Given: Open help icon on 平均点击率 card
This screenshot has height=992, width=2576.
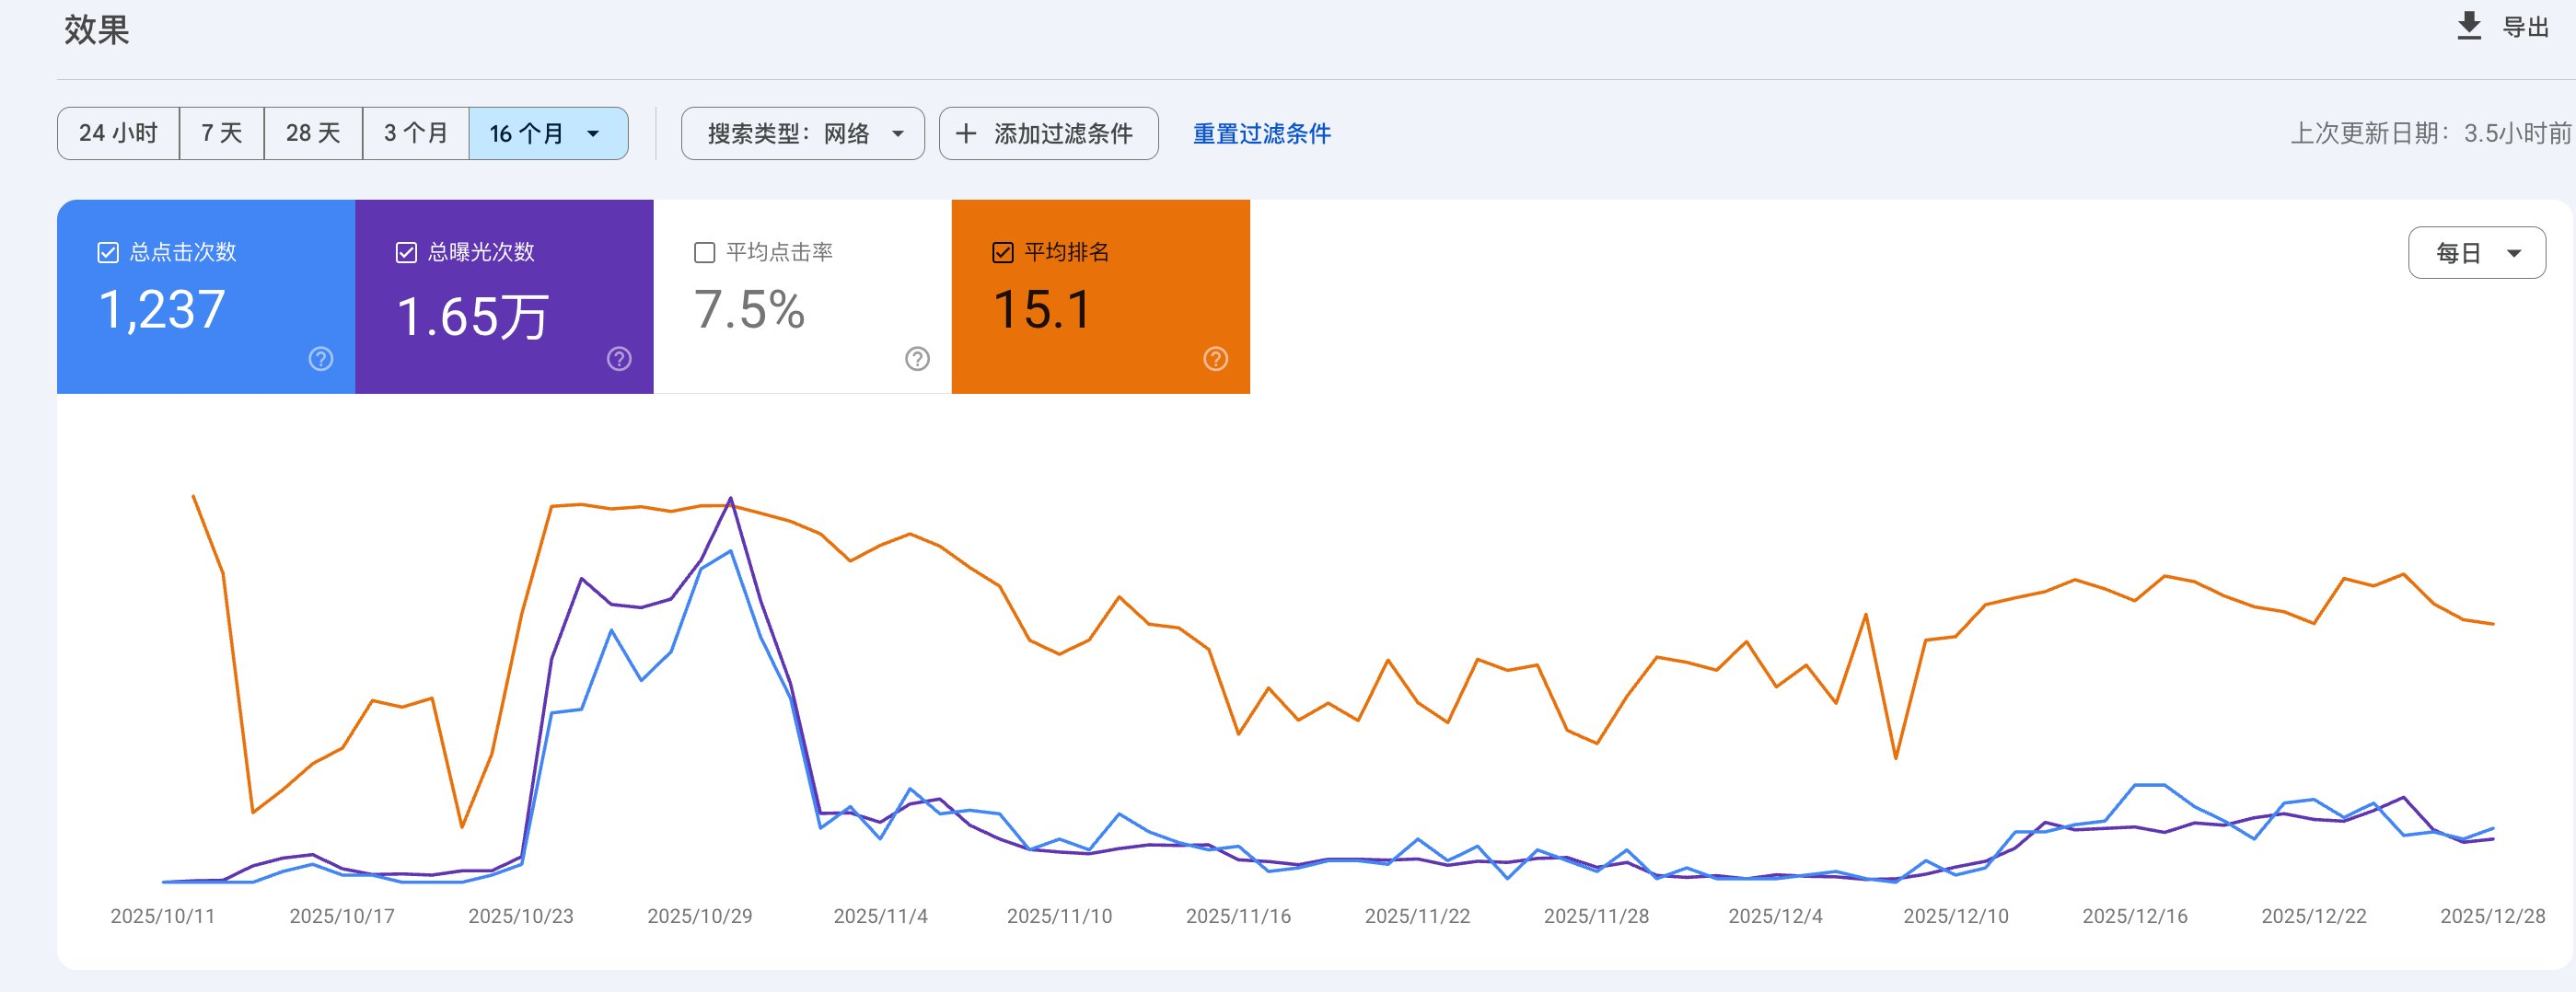Looking at the screenshot, I should point(917,359).
